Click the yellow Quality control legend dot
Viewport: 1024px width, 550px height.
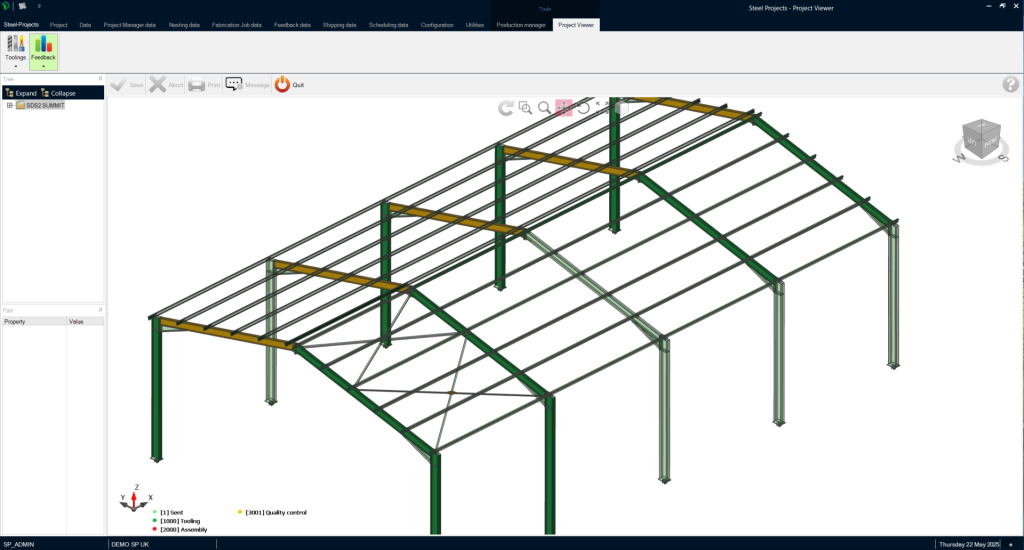[240, 512]
